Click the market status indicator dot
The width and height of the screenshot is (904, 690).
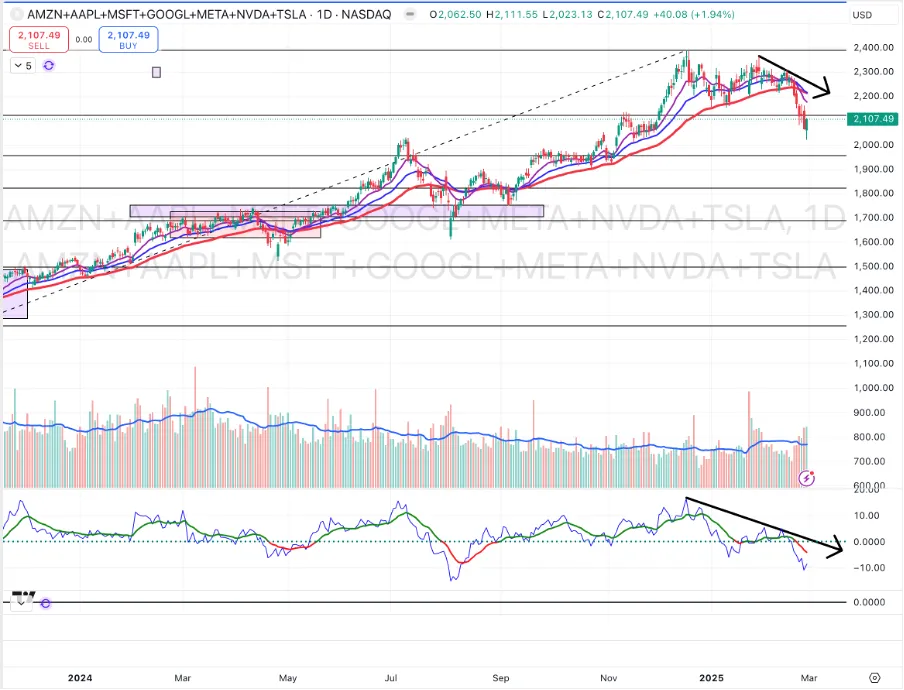[x=410, y=14]
